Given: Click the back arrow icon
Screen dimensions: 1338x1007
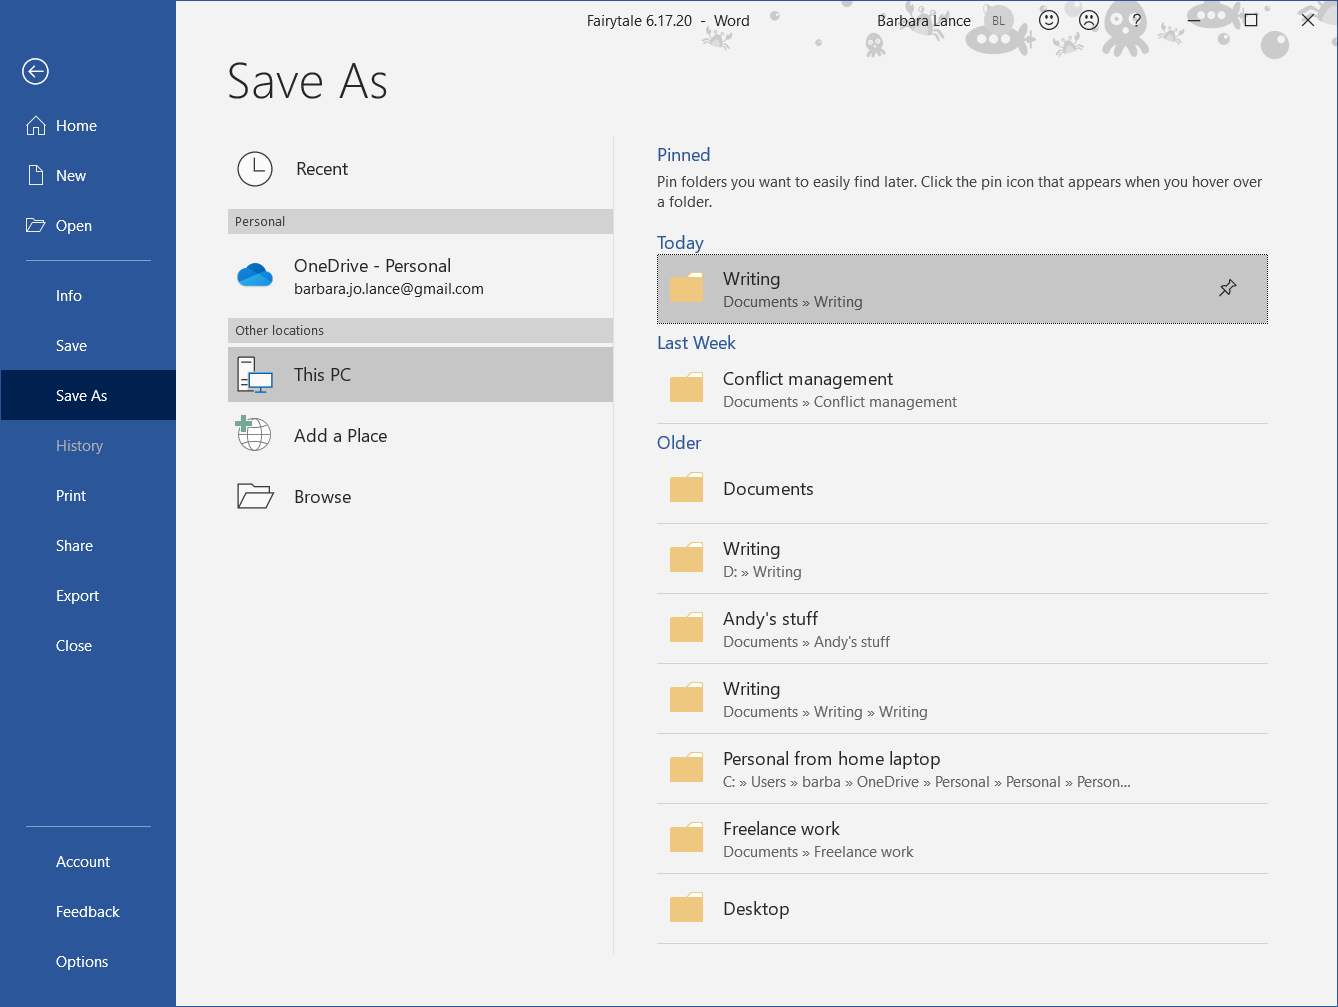Looking at the screenshot, I should [x=35, y=71].
